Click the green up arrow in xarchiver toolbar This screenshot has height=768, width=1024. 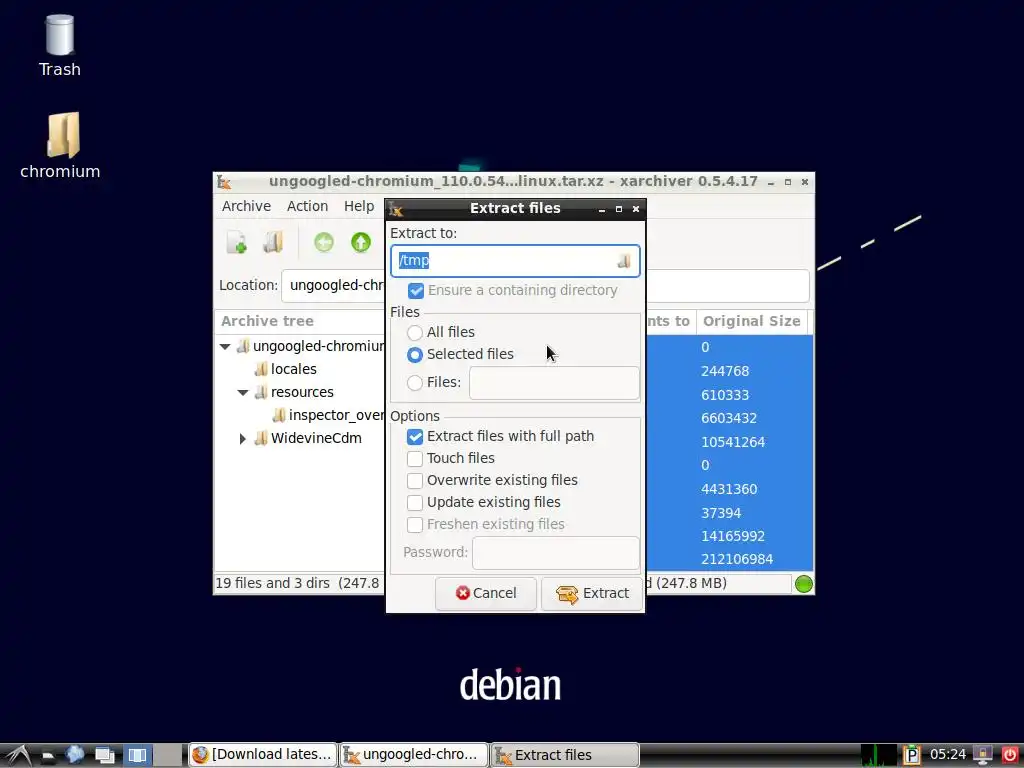click(x=360, y=242)
